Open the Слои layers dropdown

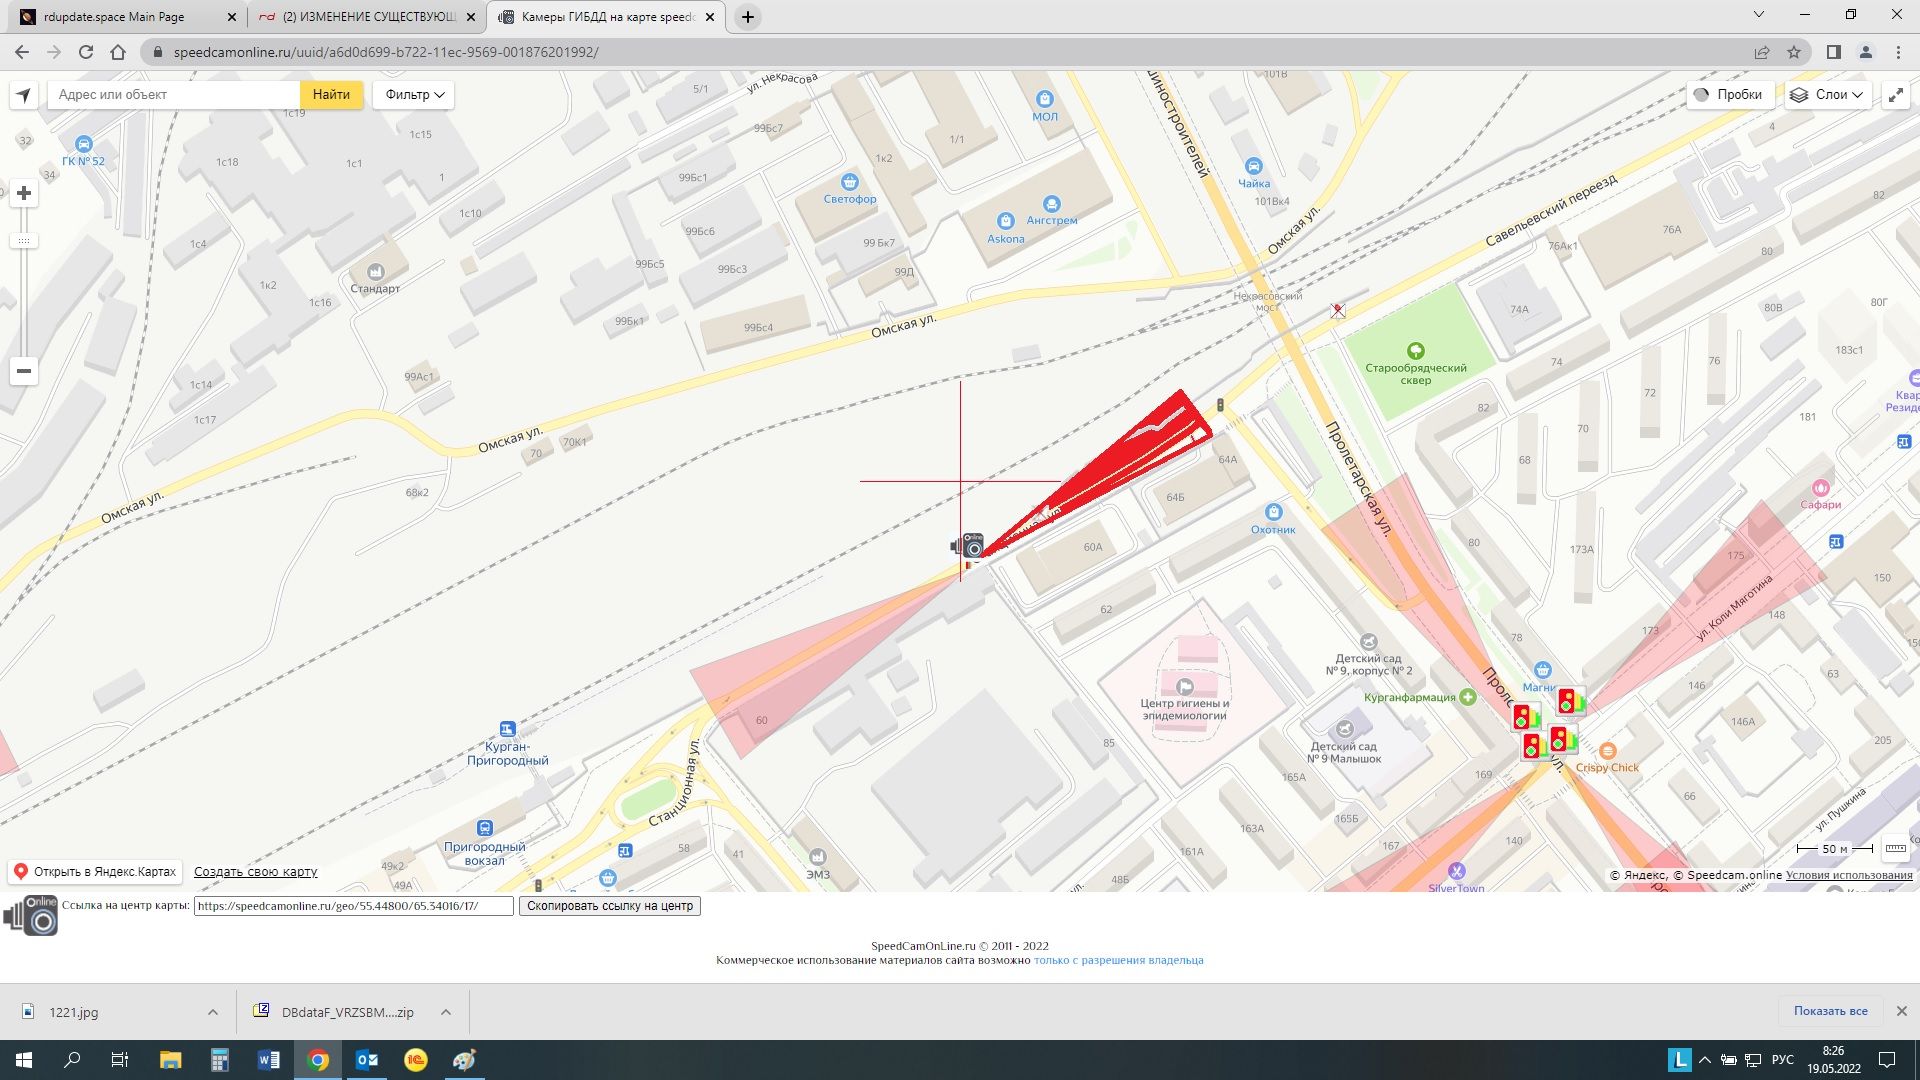coord(1828,95)
